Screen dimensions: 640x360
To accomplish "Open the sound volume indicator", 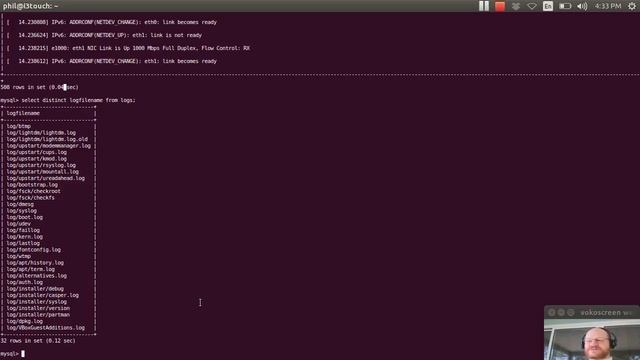I will coord(582,6).
